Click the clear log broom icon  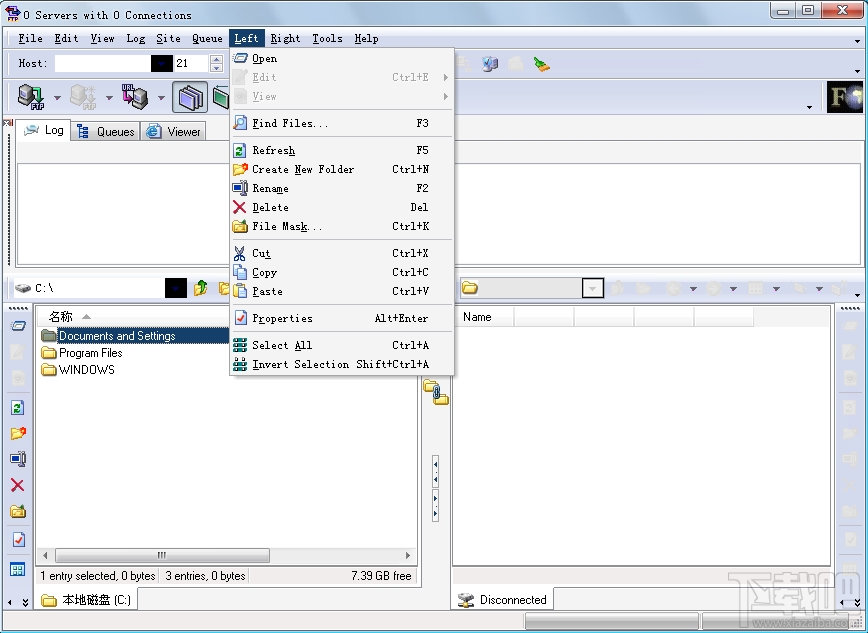pyautogui.click(x=541, y=63)
